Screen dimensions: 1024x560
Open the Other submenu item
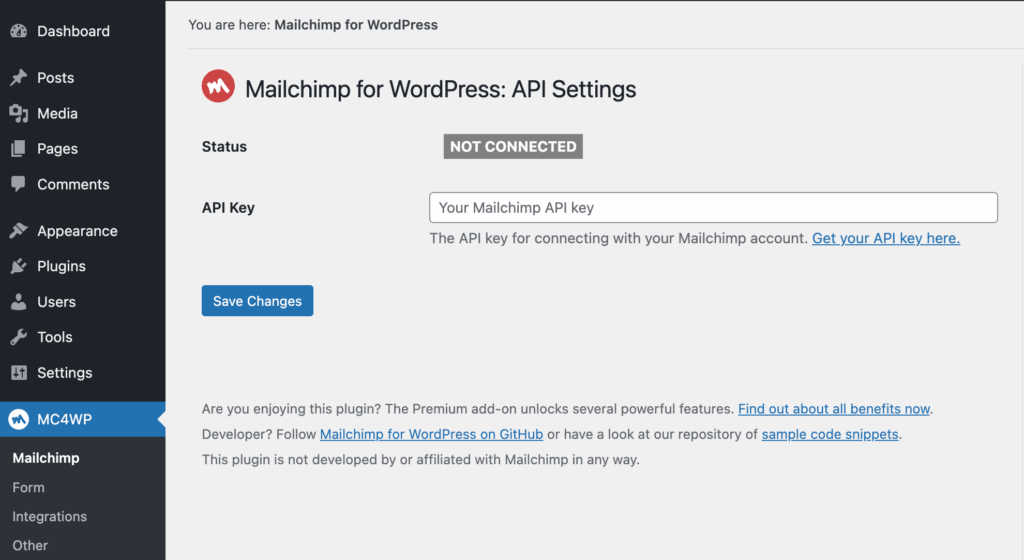[30, 545]
